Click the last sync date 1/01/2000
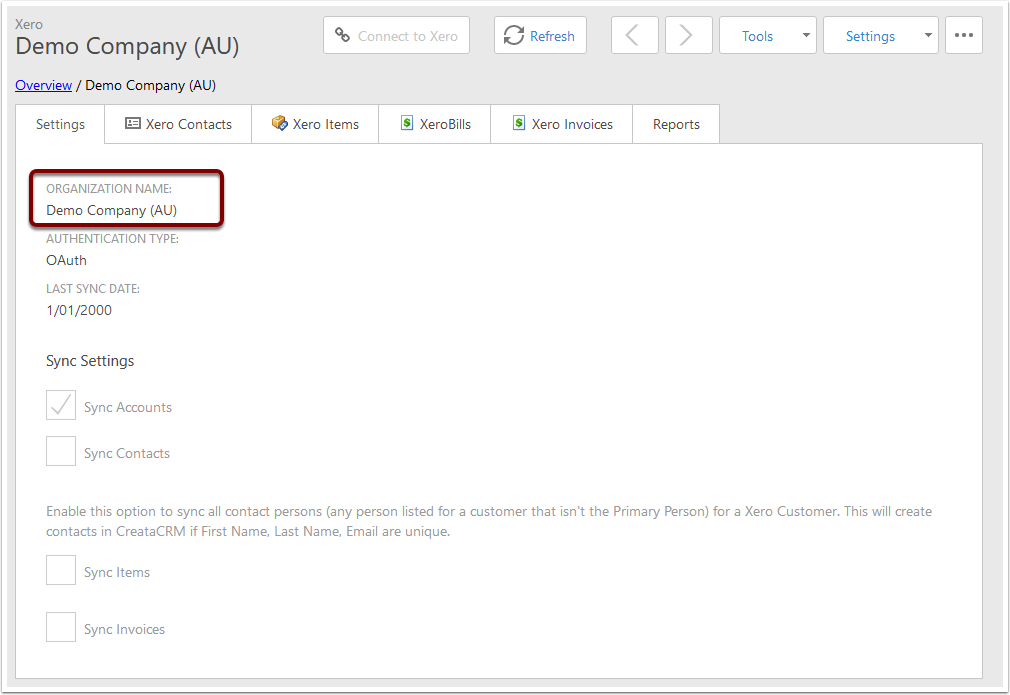This screenshot has width=1010, height=695. [79, 310]
